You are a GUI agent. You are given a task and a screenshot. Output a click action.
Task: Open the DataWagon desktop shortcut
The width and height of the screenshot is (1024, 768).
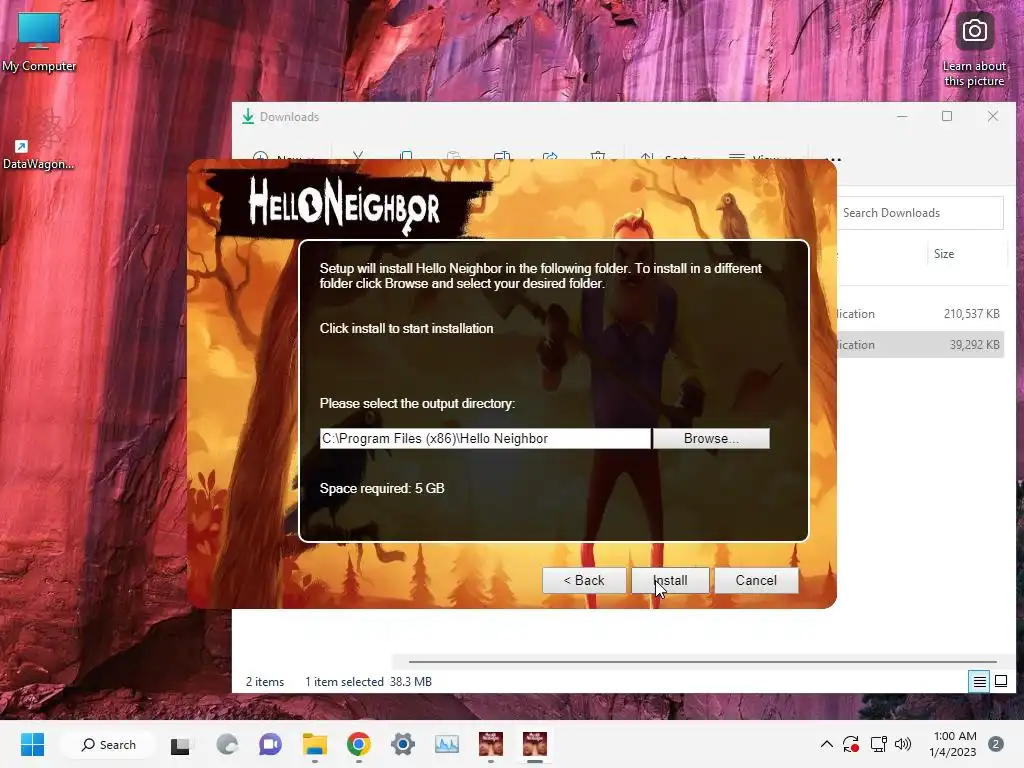[x=38, y=139]
